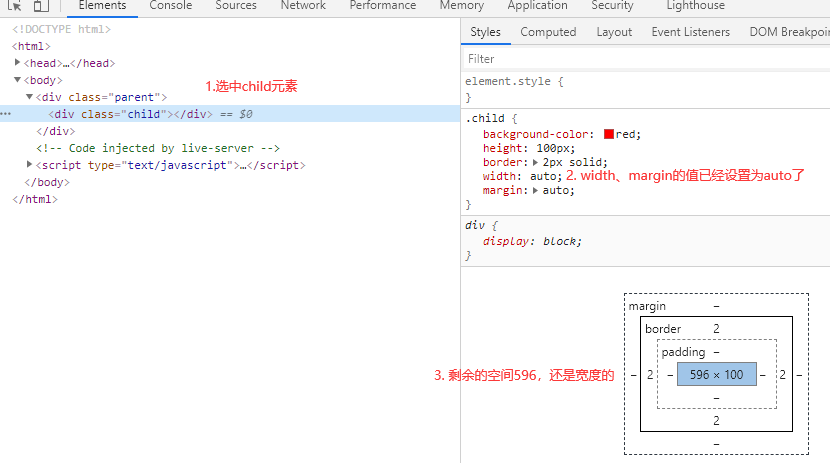Collapse the parent div node
Image resolution: width=830 pixels, height=463 pixels.
pyautogui.click(x=30, y=97)
